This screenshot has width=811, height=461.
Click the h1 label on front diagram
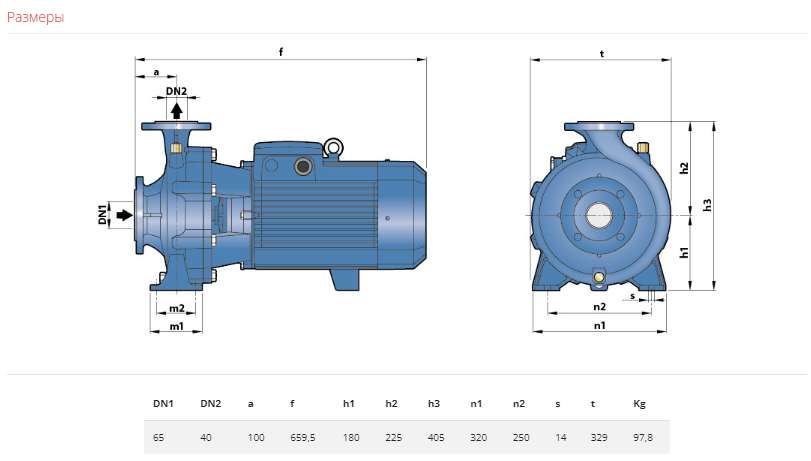pos(684,252)
